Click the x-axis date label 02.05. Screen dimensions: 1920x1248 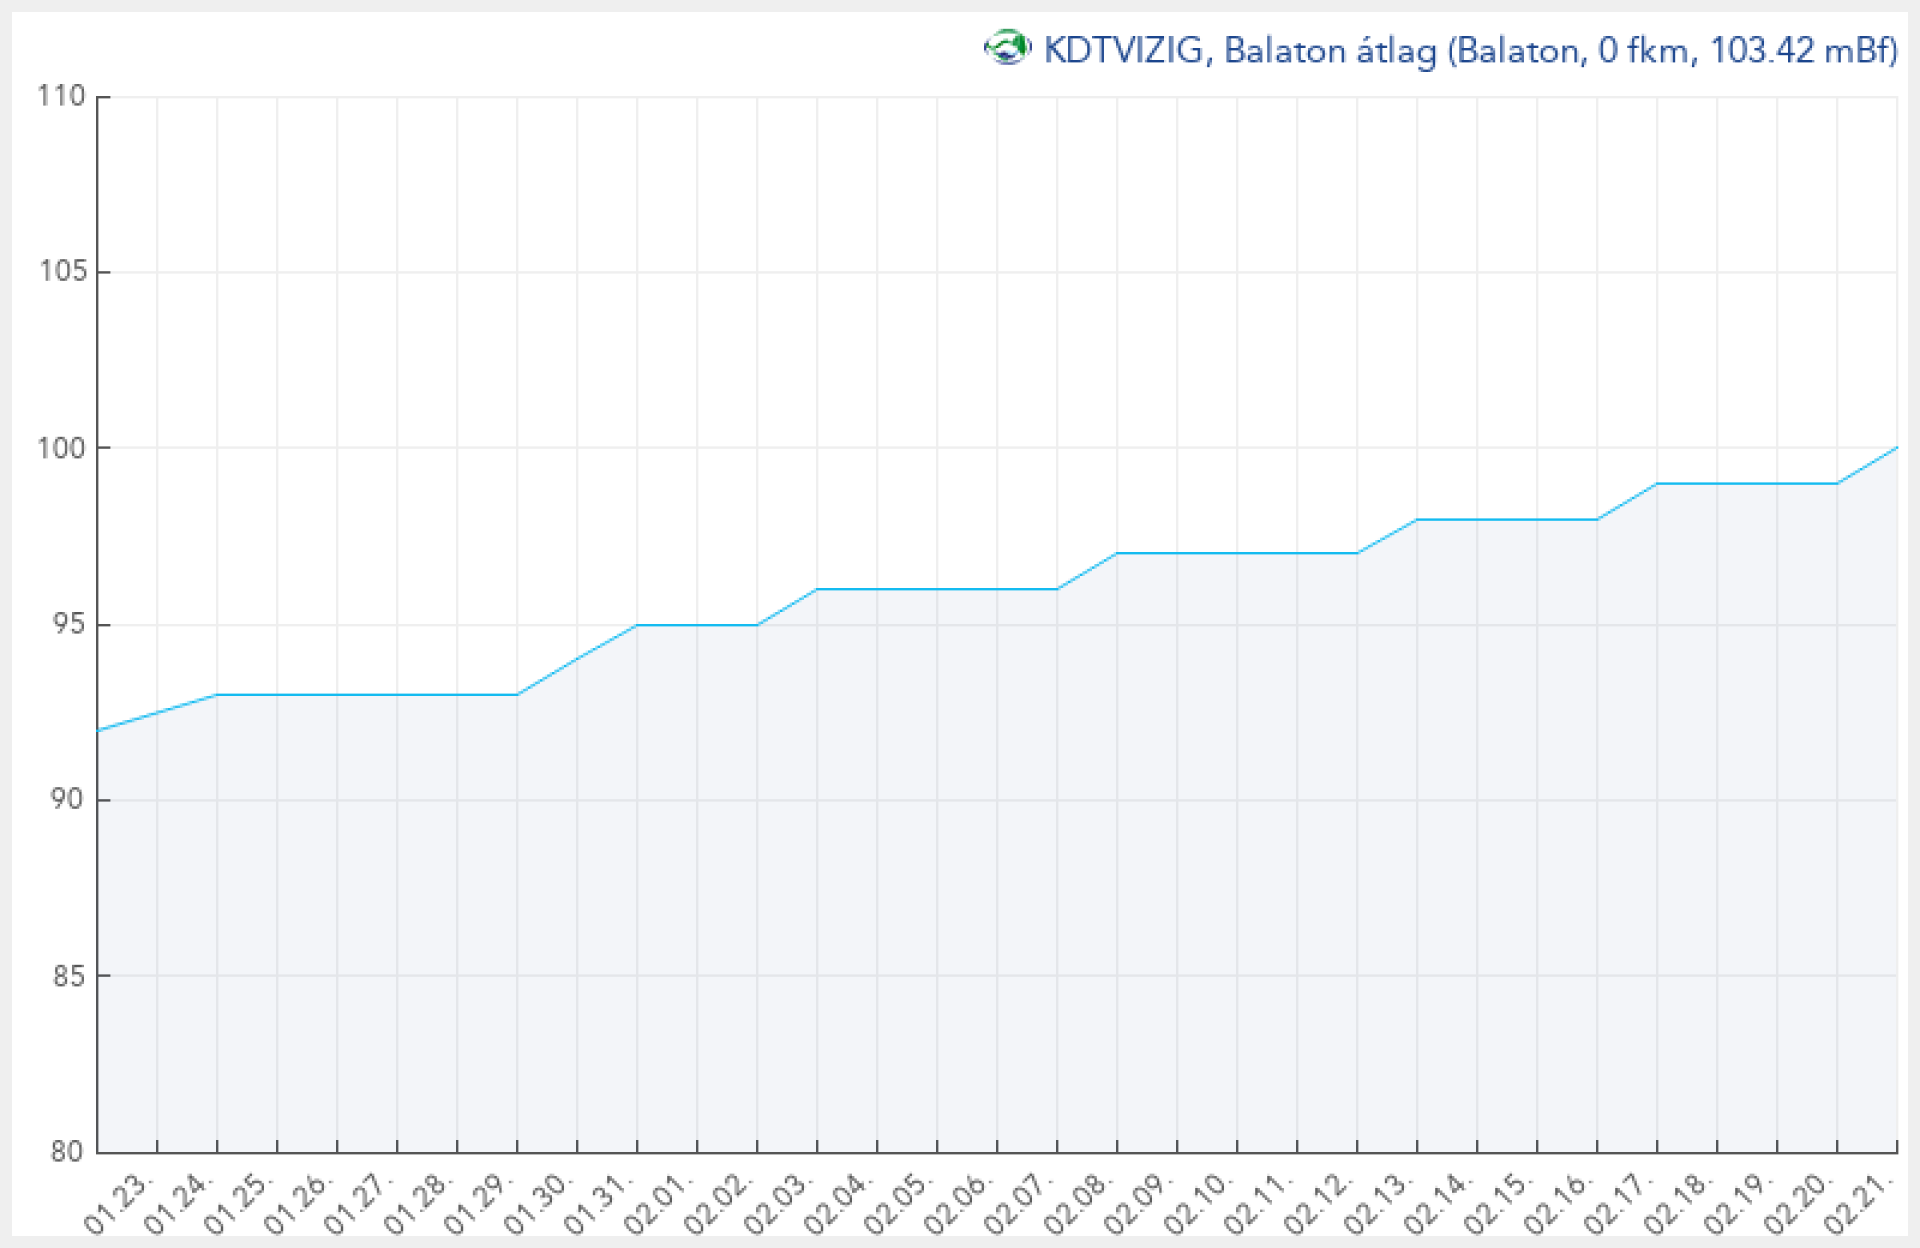coord(898,1204)
